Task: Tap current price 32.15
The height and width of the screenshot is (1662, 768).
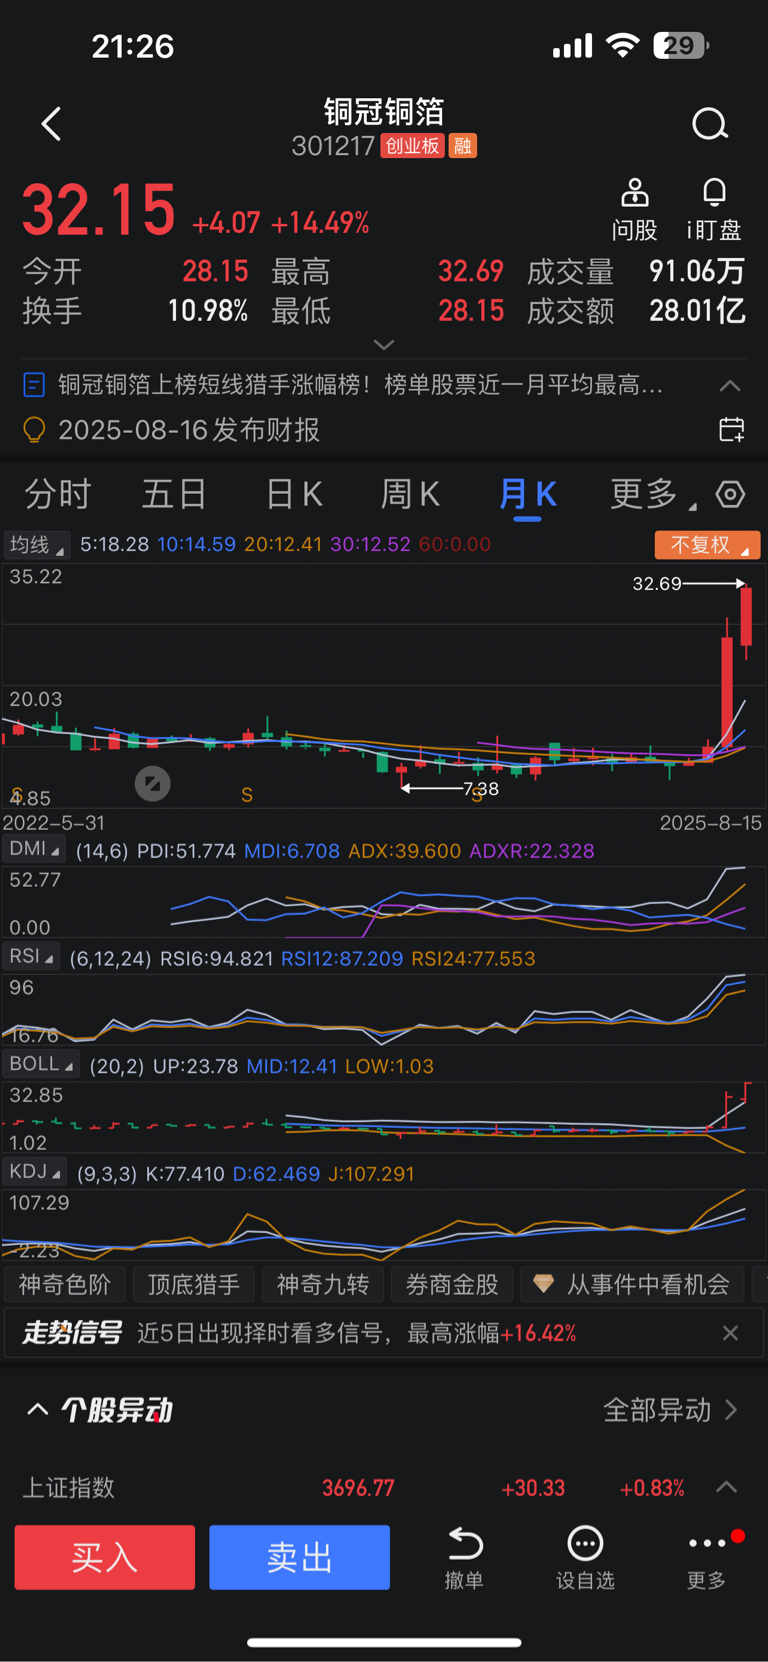Action: [99, 211]
